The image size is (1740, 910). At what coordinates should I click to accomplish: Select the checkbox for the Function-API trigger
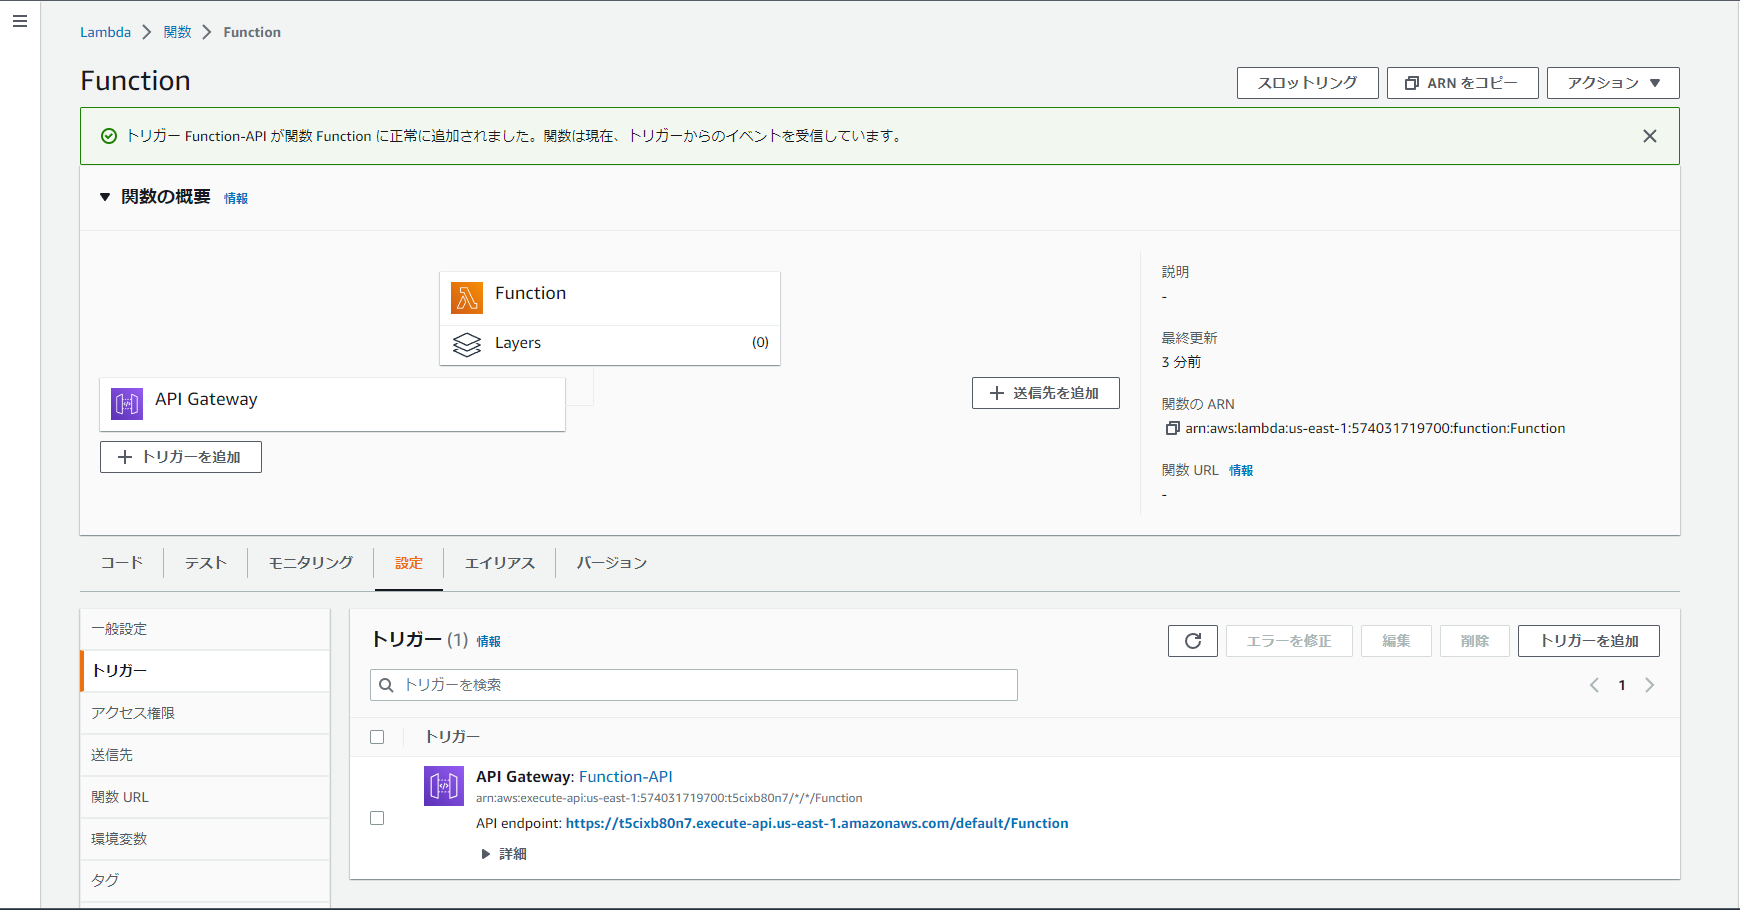pos(377,817)
